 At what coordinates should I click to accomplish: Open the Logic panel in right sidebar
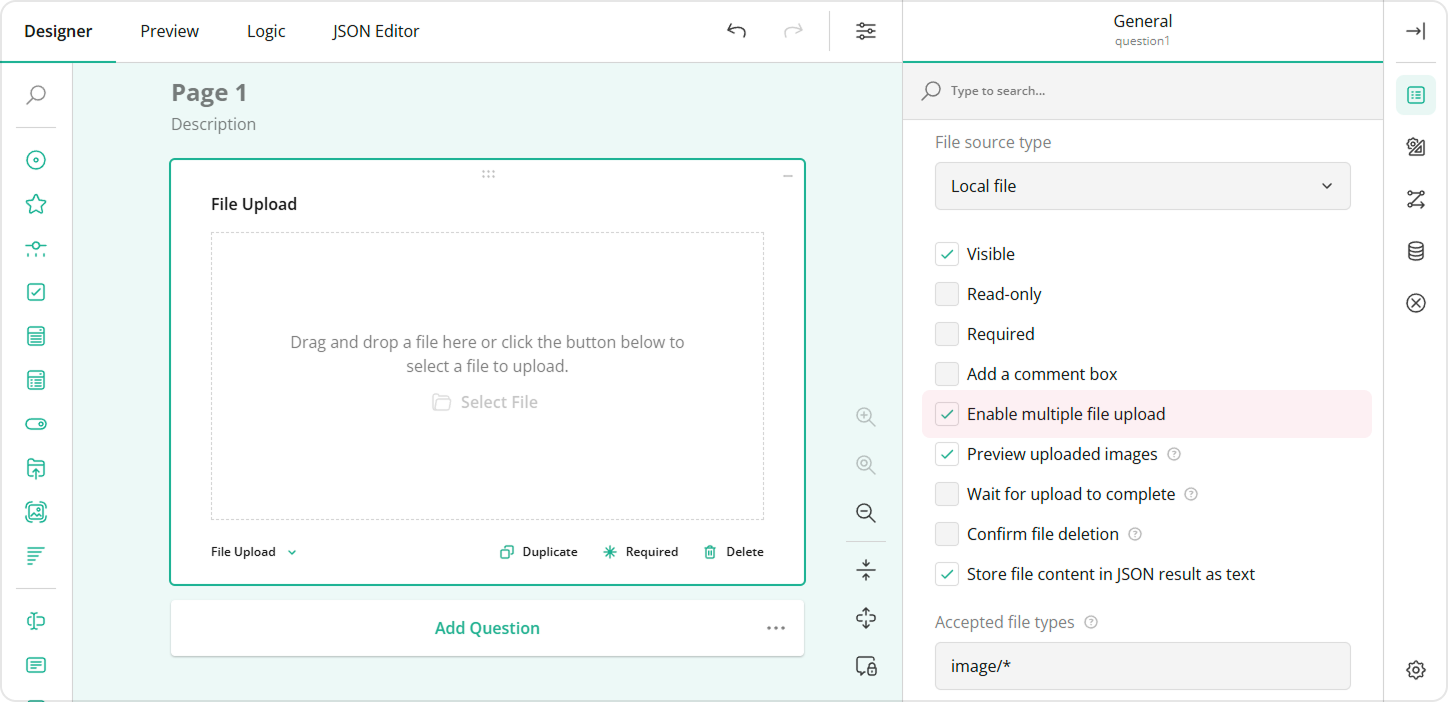click(1416, 199)
